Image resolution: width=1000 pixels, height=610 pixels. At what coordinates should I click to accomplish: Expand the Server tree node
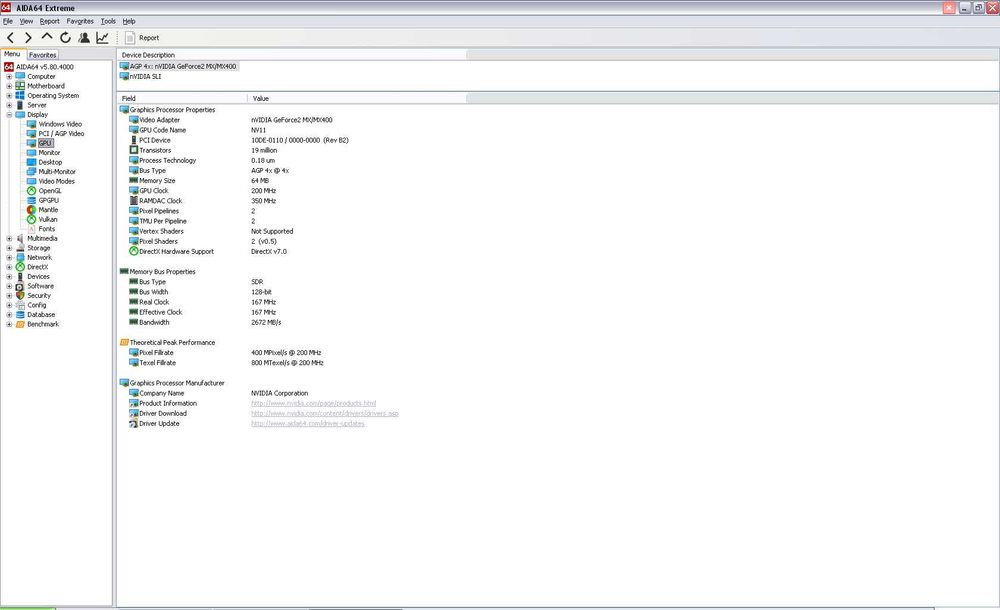(x=9, y=105)
